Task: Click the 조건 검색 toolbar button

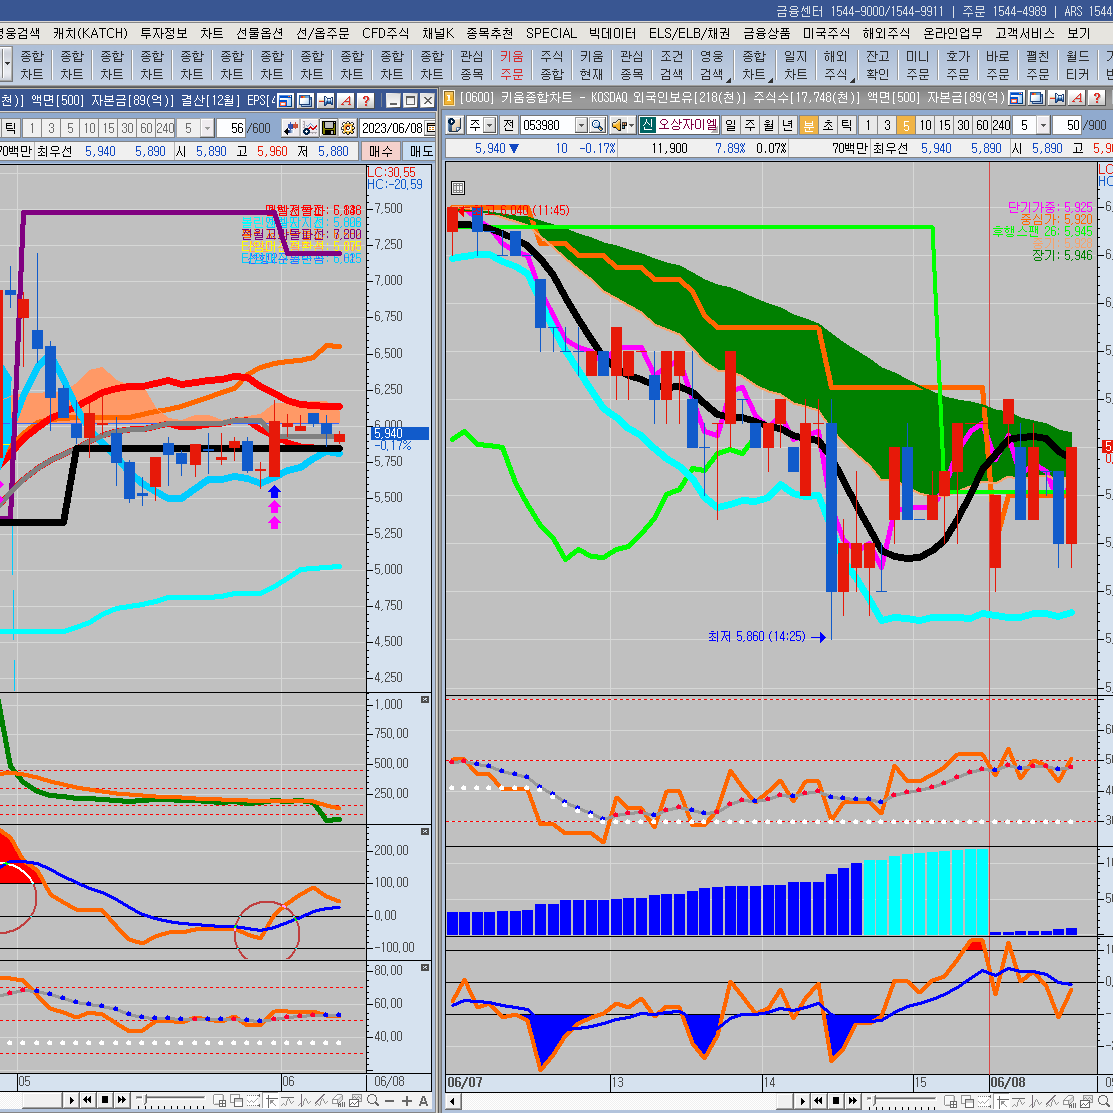Action: [671, 65]
